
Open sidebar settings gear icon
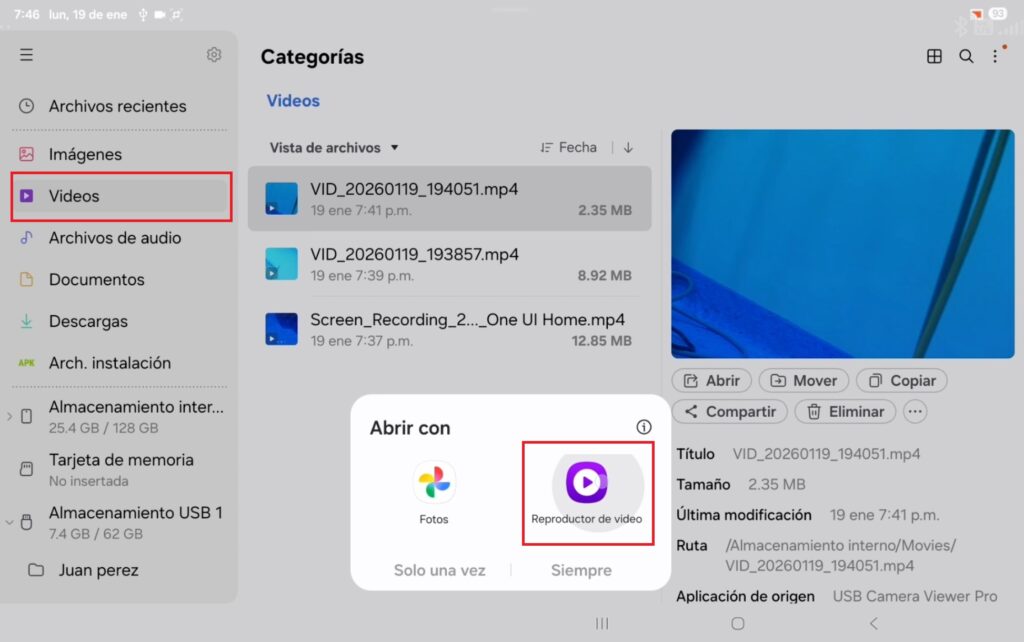[x=214, y=55]
